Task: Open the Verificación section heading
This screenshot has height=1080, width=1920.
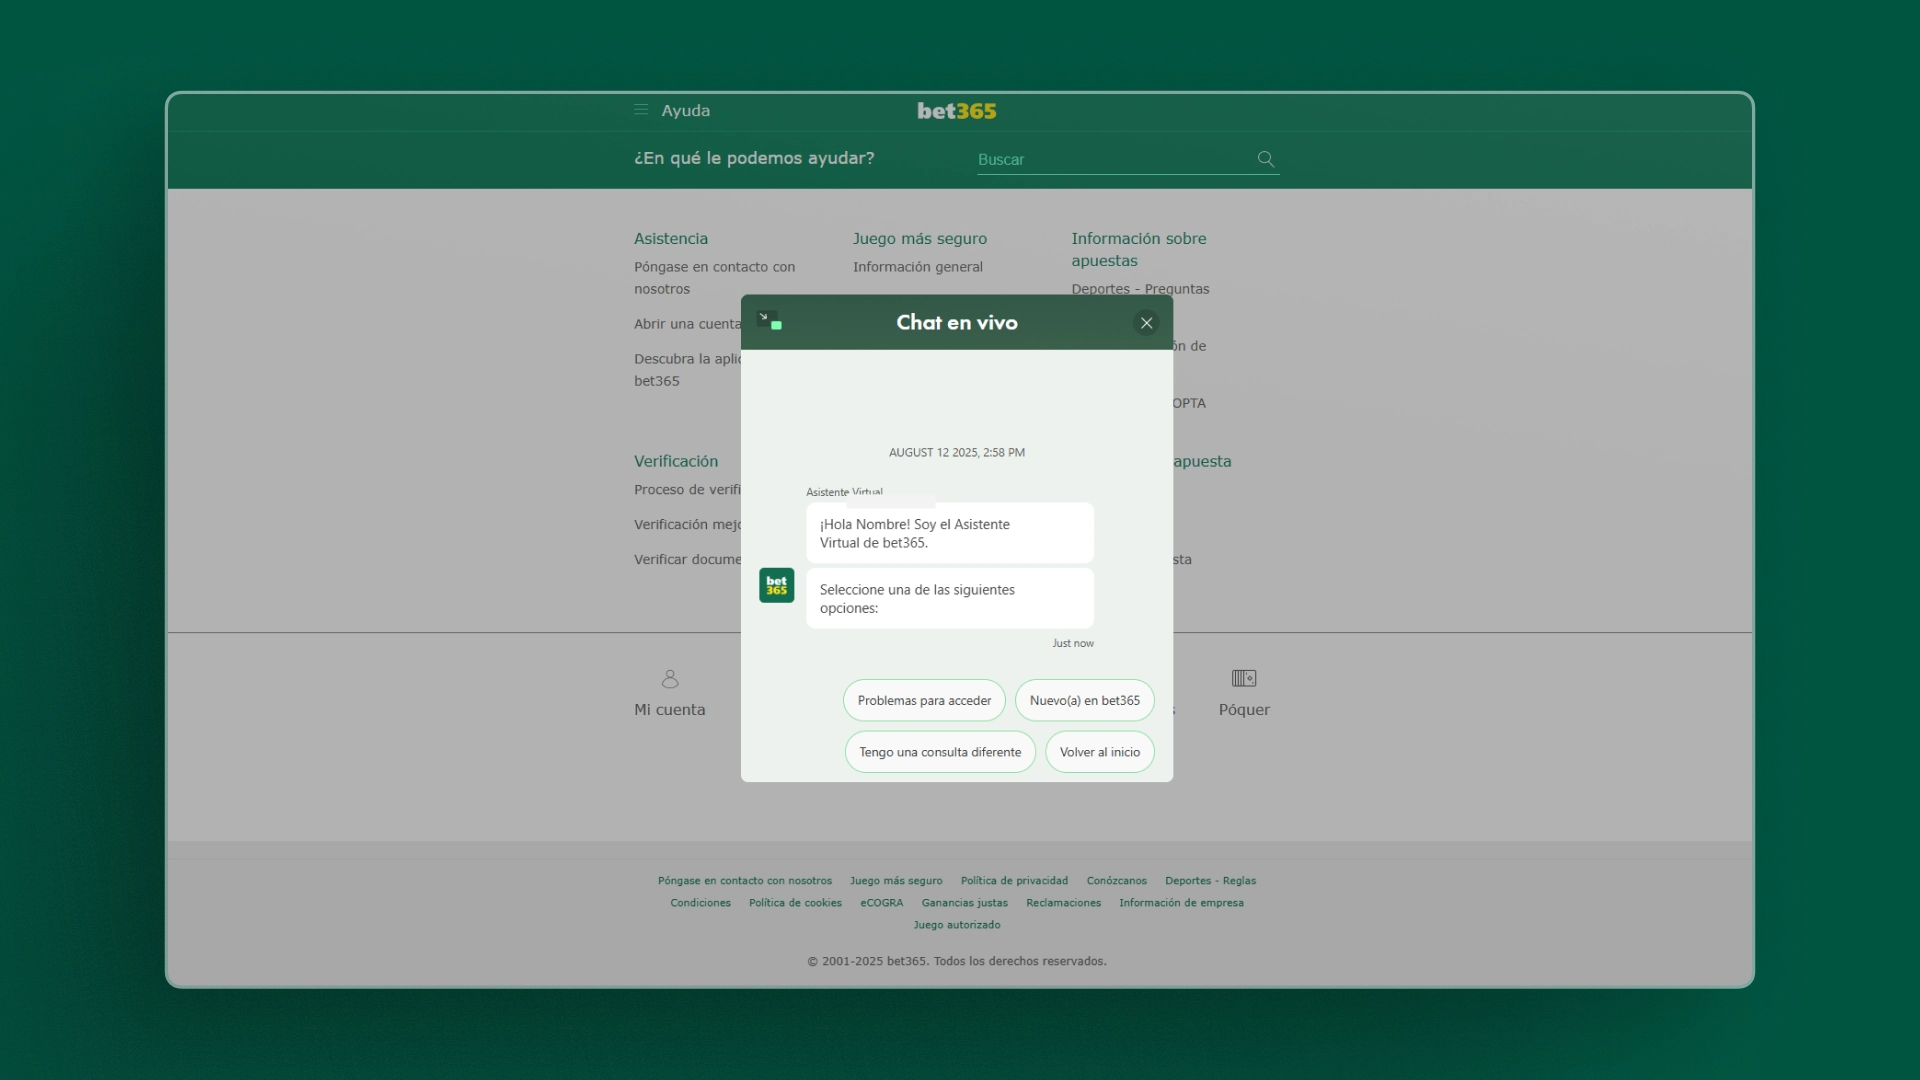Action: point(676,462)
